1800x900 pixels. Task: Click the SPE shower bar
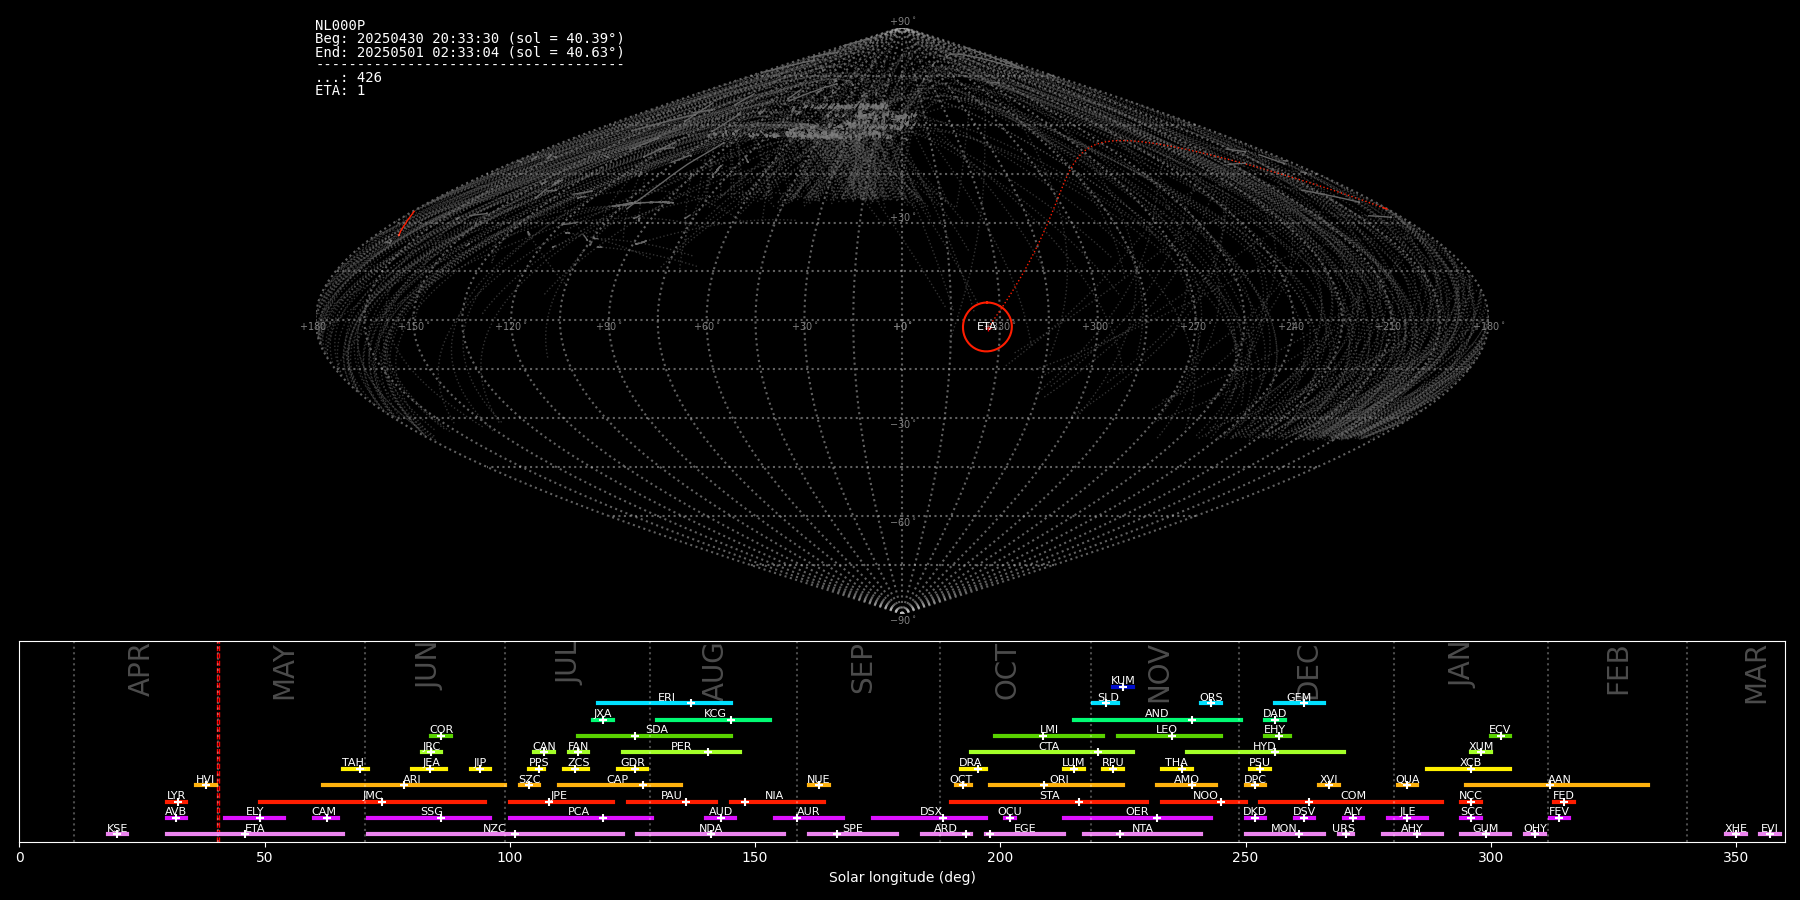853,834
